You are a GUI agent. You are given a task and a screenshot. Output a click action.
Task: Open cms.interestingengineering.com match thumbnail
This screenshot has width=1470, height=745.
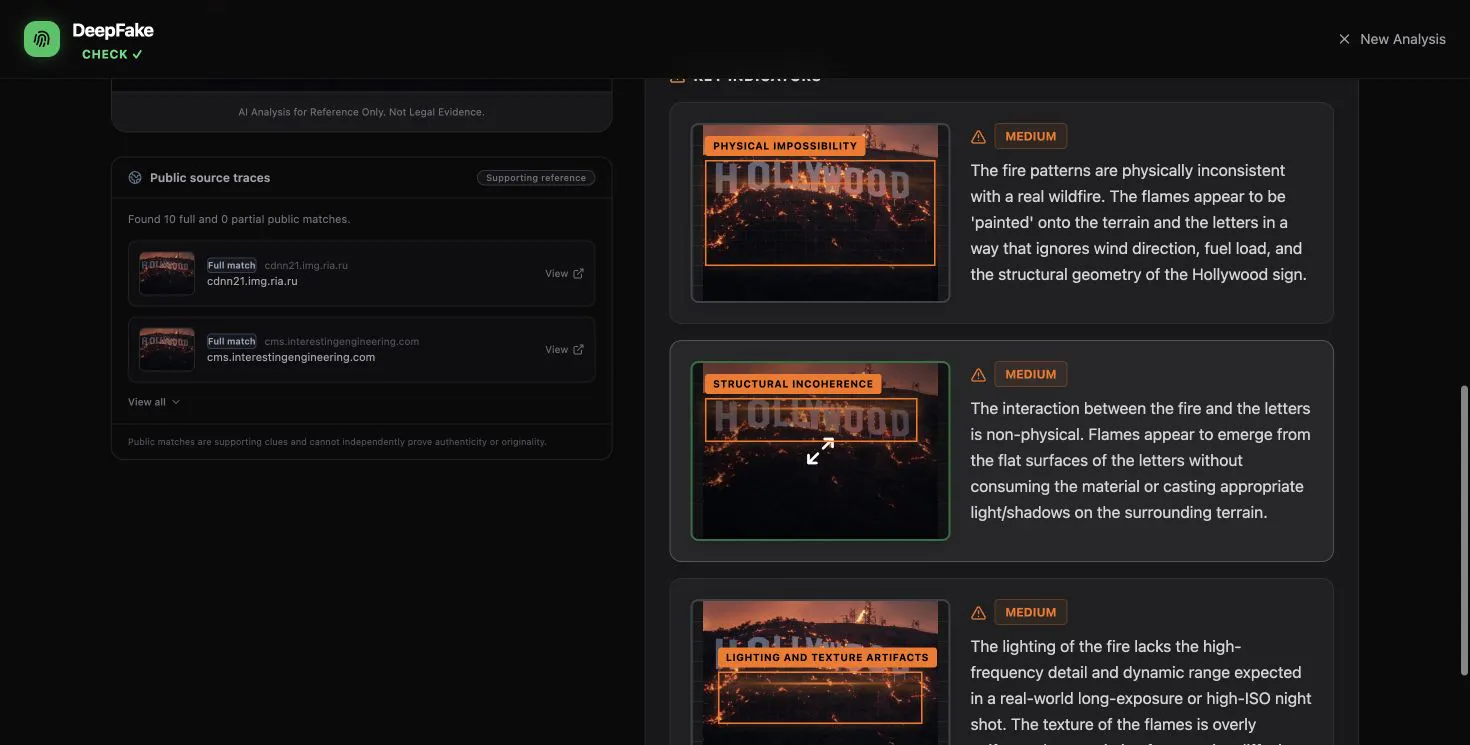[x=167, y=349]
